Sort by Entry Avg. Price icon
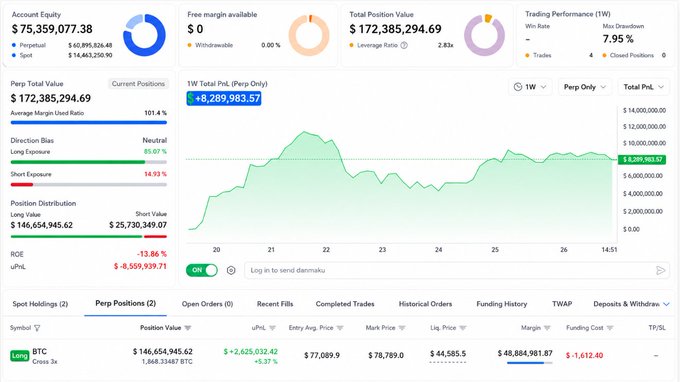 (x=340, y=328)
